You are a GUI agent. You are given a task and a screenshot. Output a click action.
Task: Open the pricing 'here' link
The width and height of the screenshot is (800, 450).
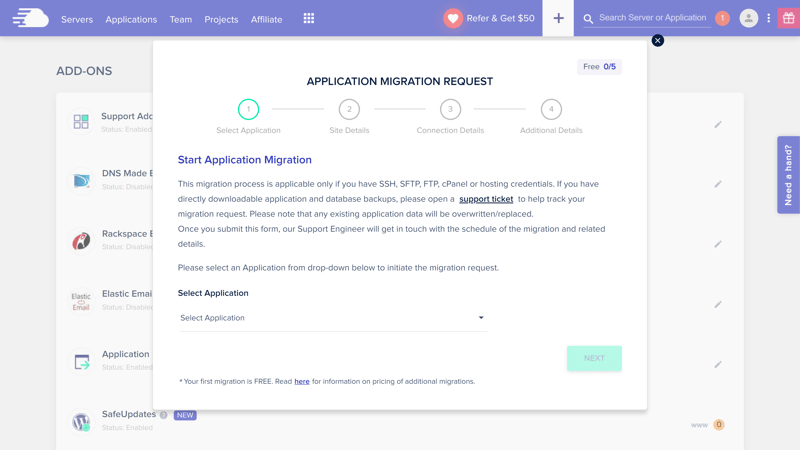pyautogui.click(x=302, y=382)
